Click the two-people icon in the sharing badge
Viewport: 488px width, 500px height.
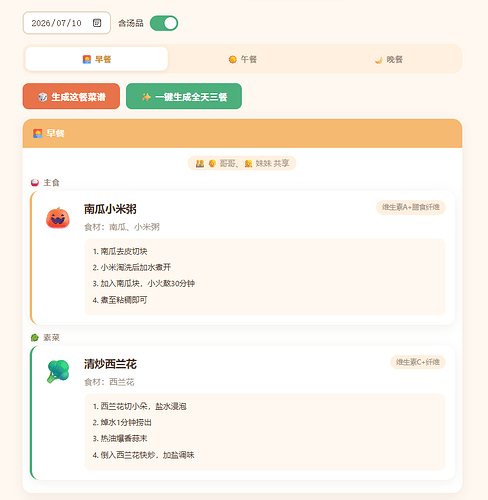click(200, 163)
